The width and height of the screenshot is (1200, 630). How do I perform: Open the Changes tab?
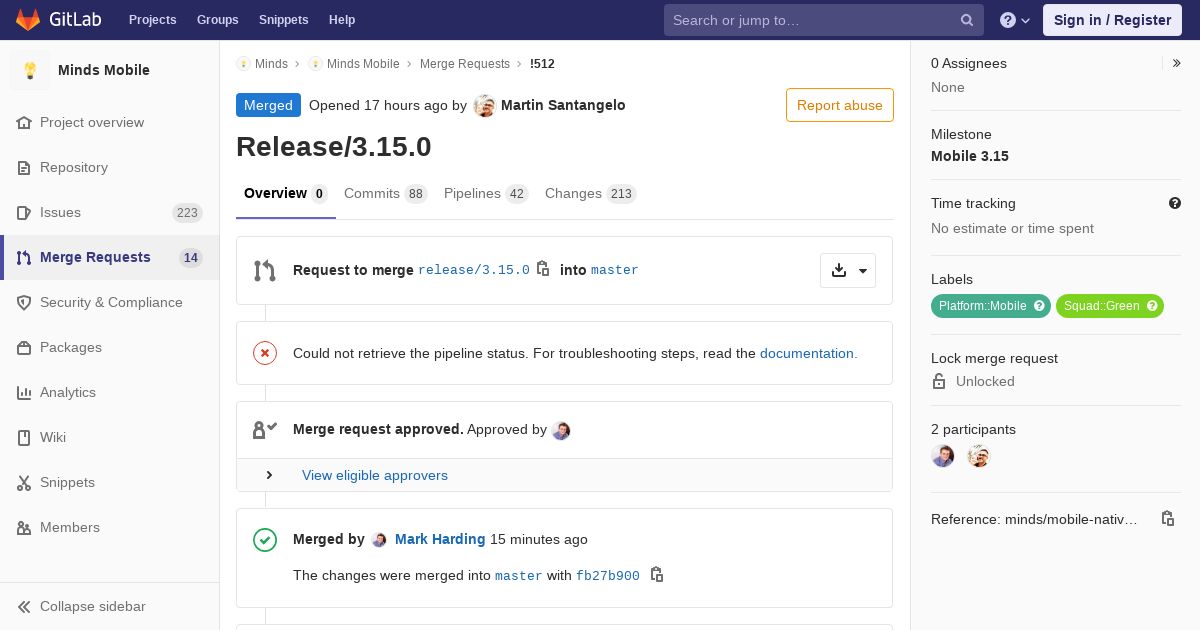tap(590, 194)
